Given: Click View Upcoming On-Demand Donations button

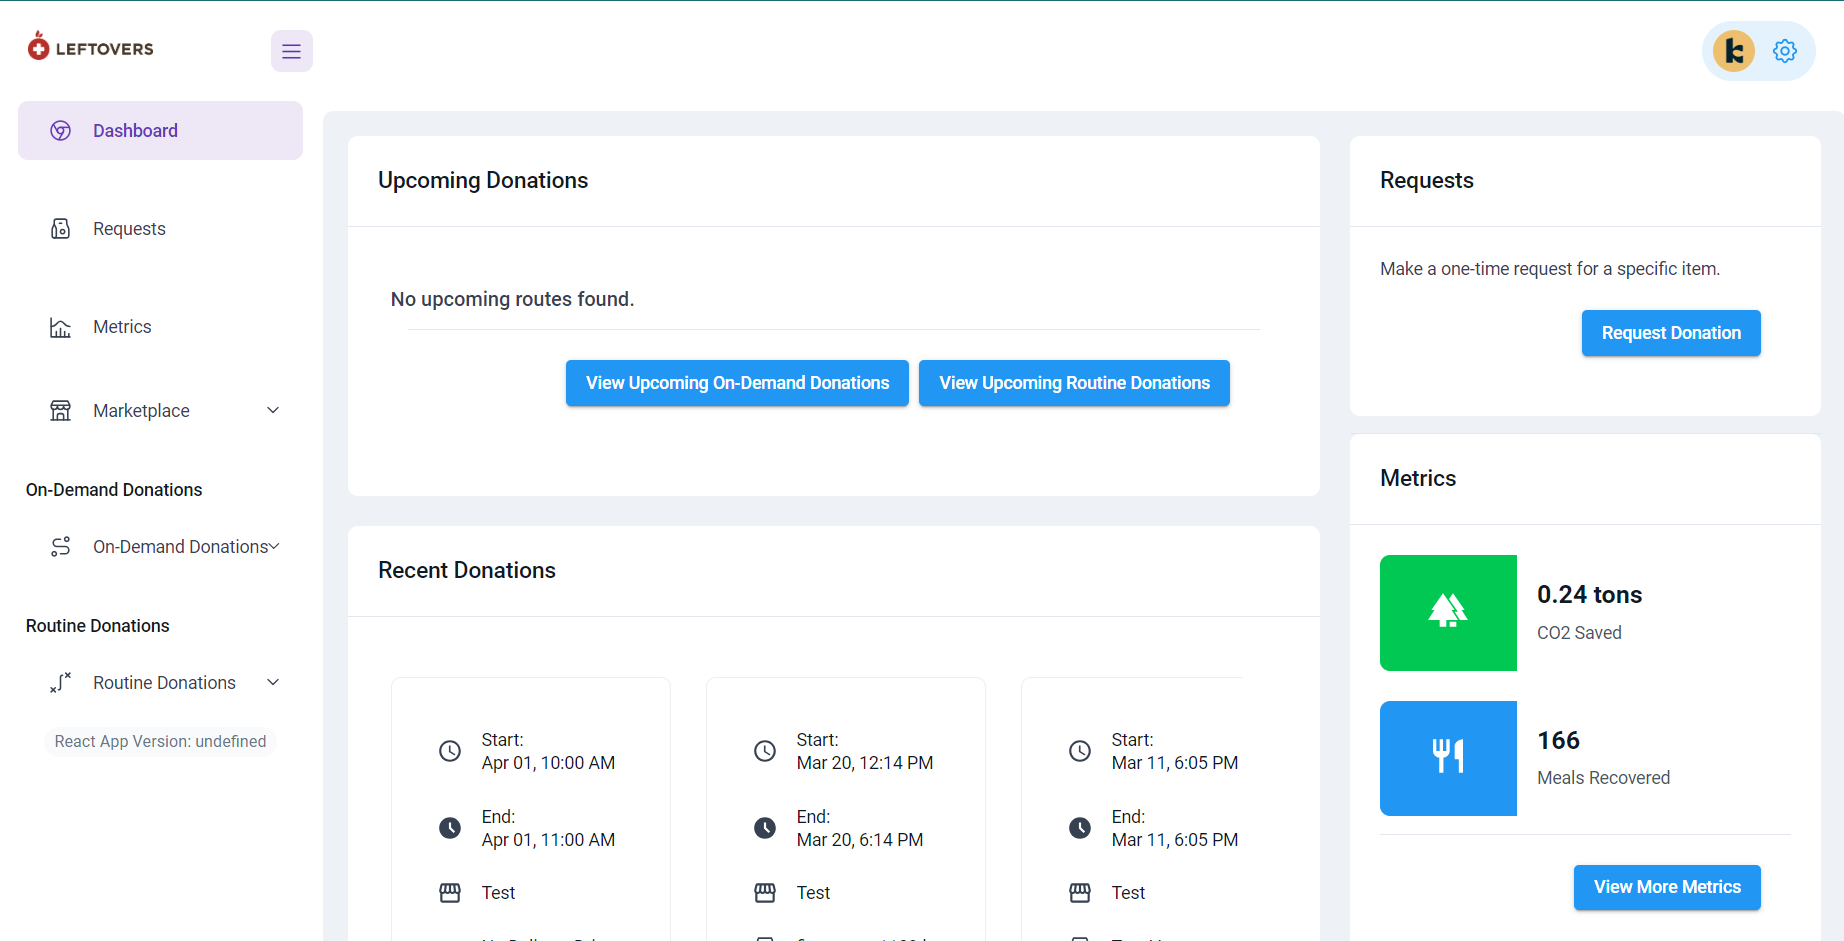Looking at the screenshot, I should pyautogui.click(x=737, y=383).
